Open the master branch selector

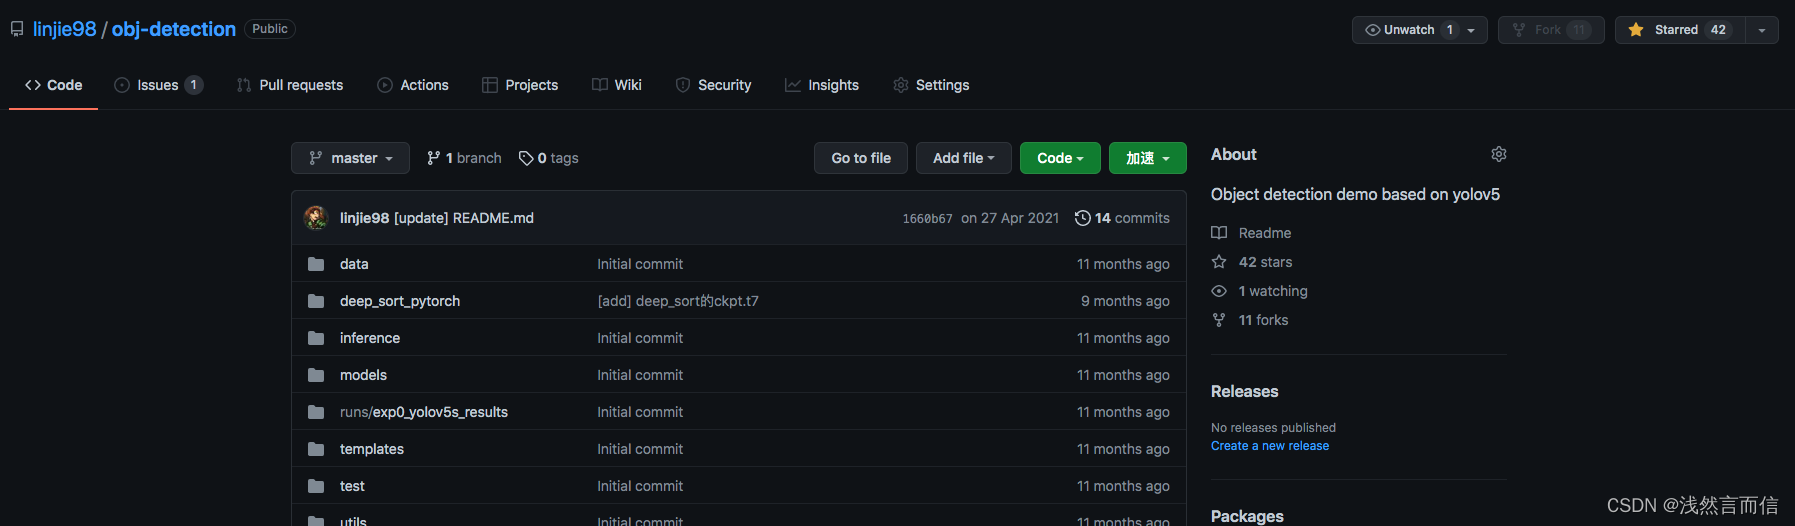pos(350,158)
